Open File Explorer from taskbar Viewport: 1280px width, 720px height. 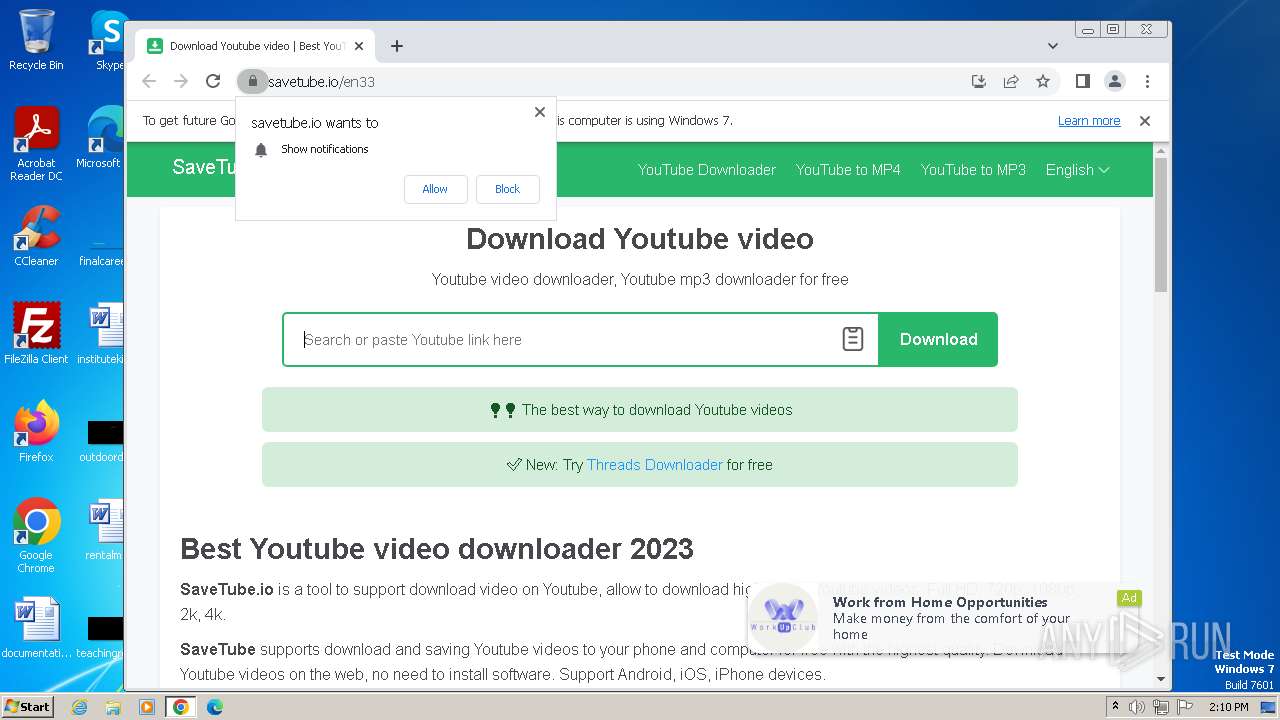point(113,707)
